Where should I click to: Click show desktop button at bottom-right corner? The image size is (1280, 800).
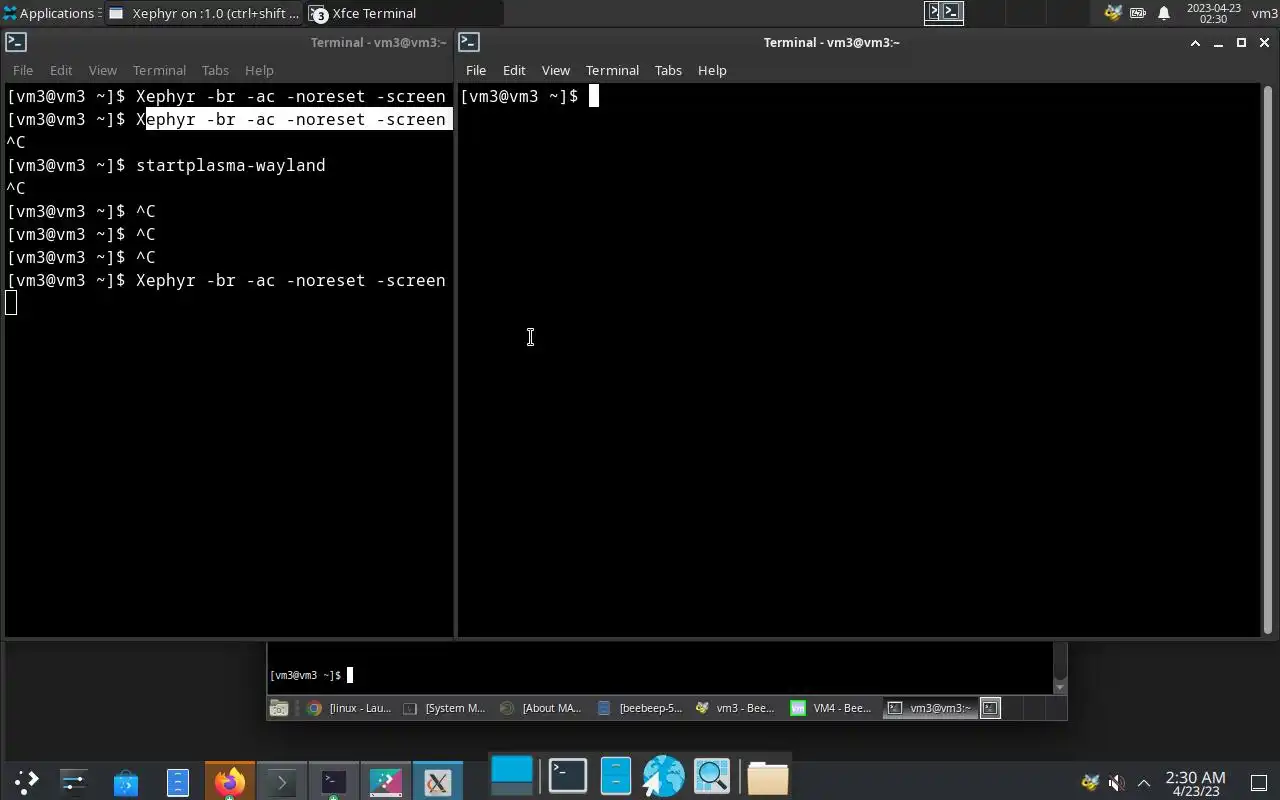(x=1259, y=782)
